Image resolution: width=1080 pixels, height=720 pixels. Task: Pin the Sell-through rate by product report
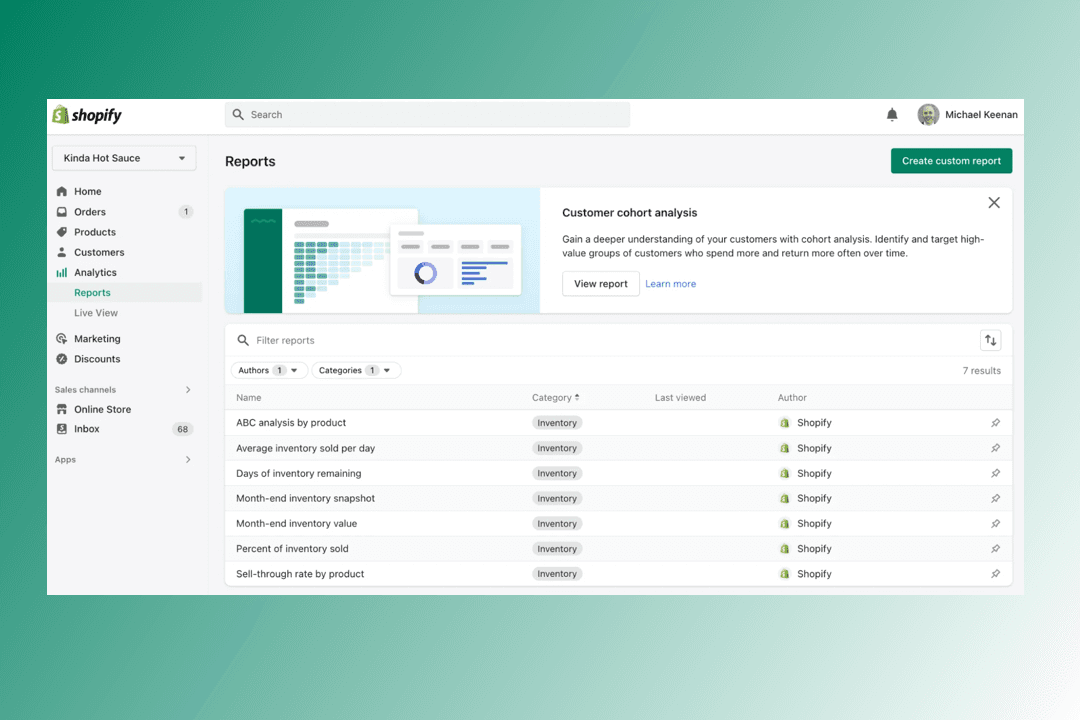995,574
